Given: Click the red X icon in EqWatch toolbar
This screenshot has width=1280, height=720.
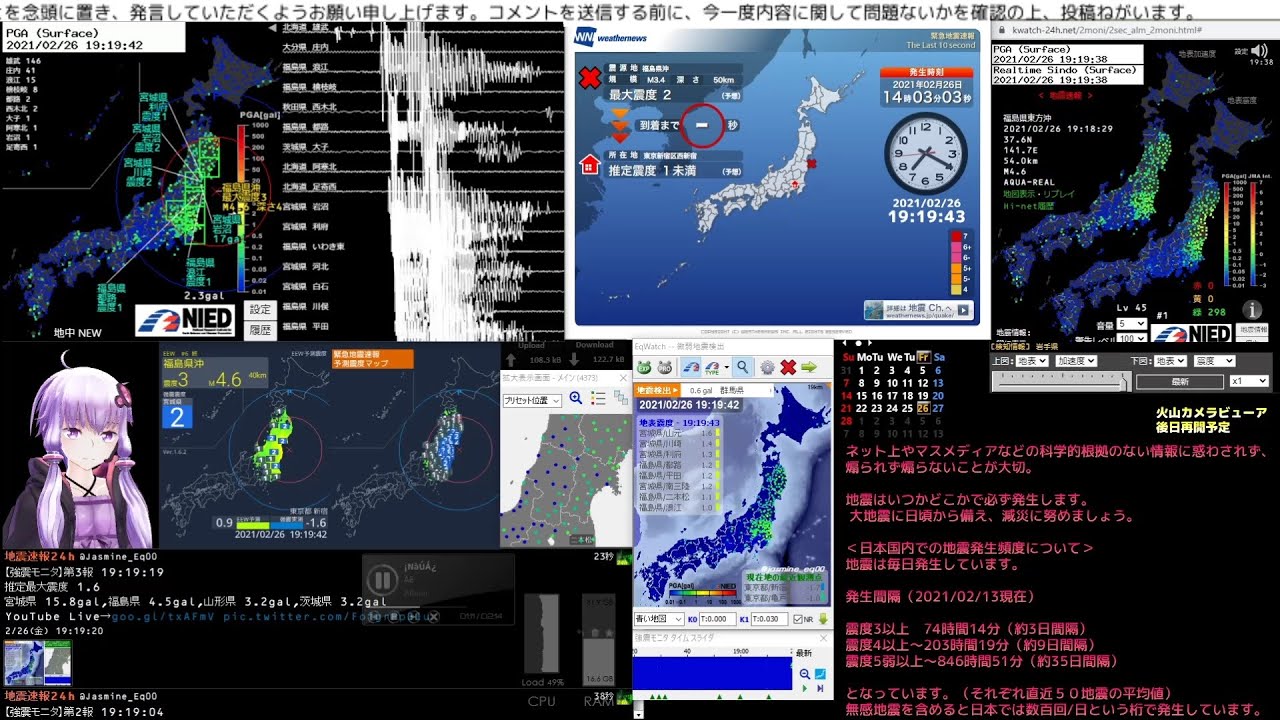Looking at the screenshot, I should coord(788,367).
